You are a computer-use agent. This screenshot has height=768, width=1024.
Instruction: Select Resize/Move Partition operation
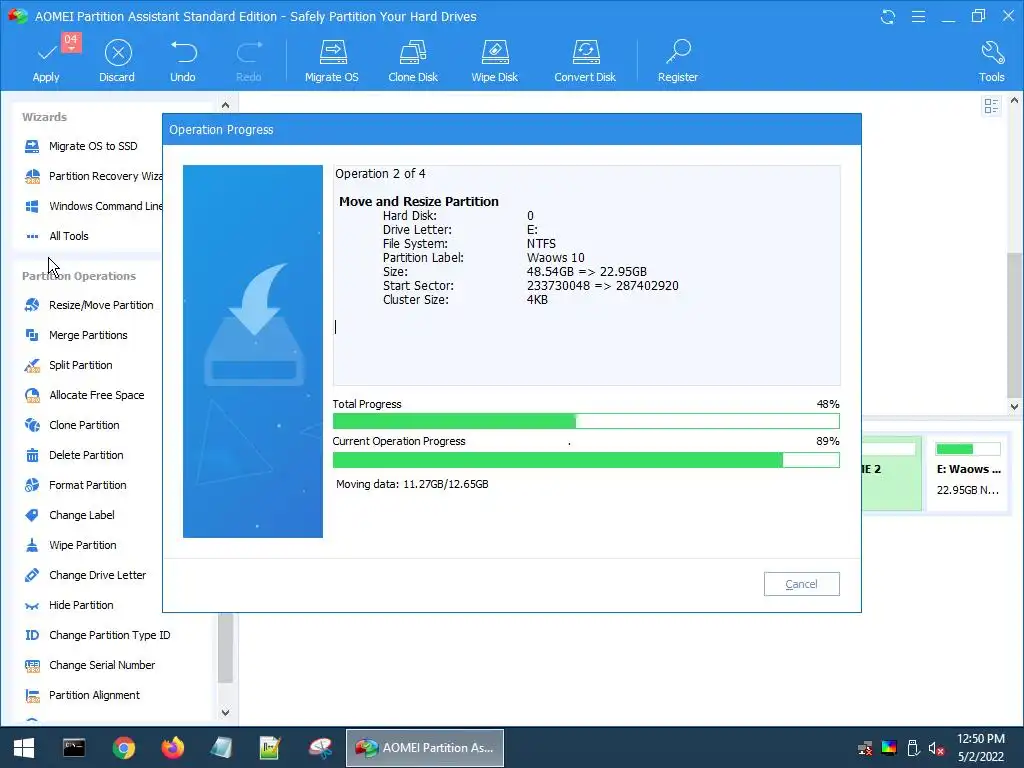[89, 305]
